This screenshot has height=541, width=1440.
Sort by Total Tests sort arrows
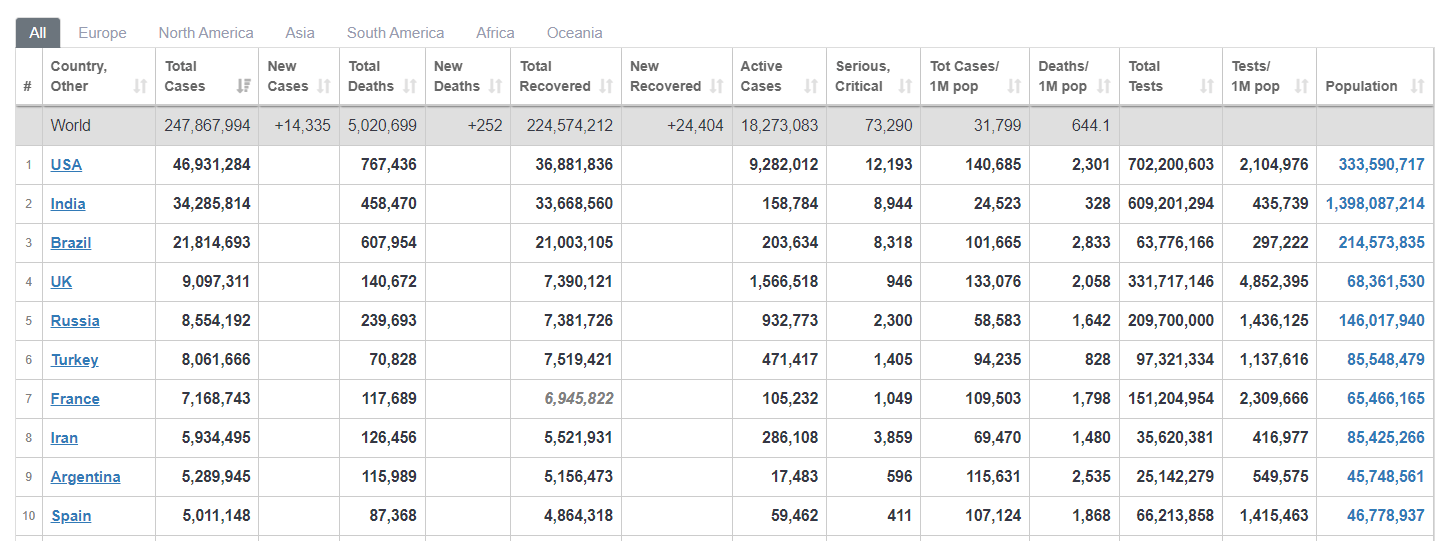click(1207, 86)
